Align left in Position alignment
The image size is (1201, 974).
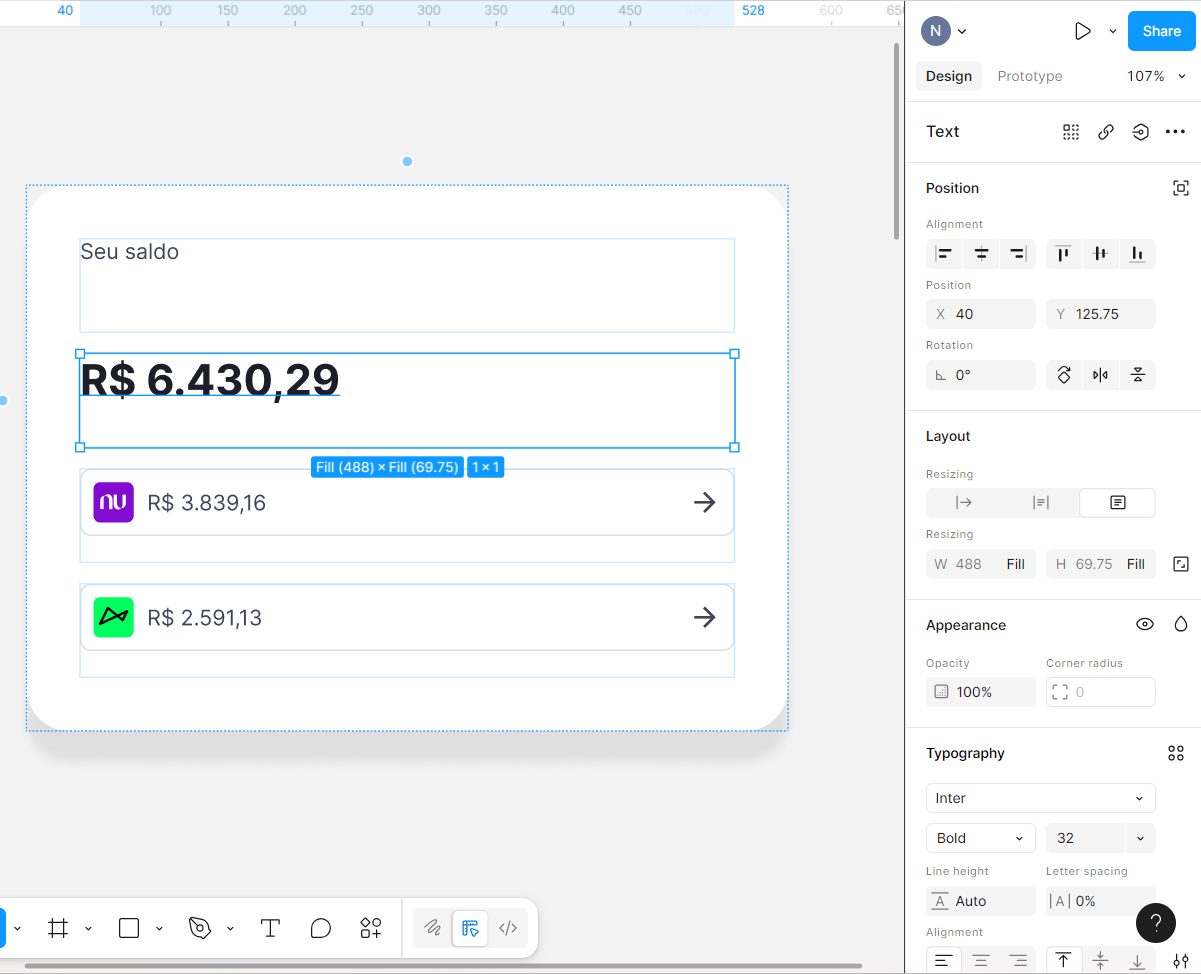(944, 254)
